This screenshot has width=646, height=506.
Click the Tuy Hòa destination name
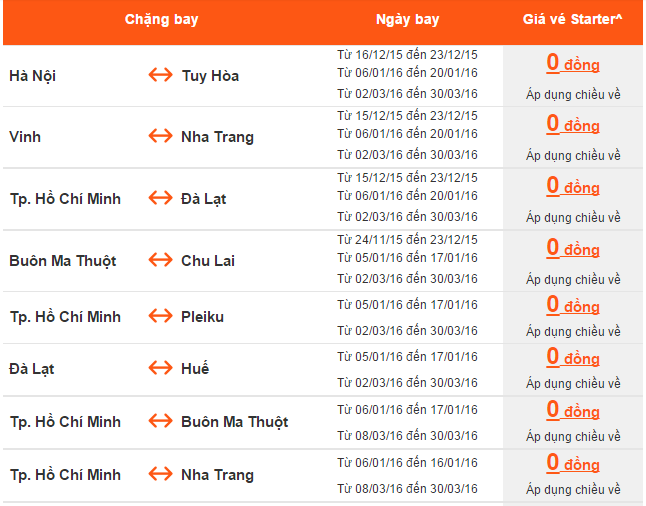click(210, 76)
